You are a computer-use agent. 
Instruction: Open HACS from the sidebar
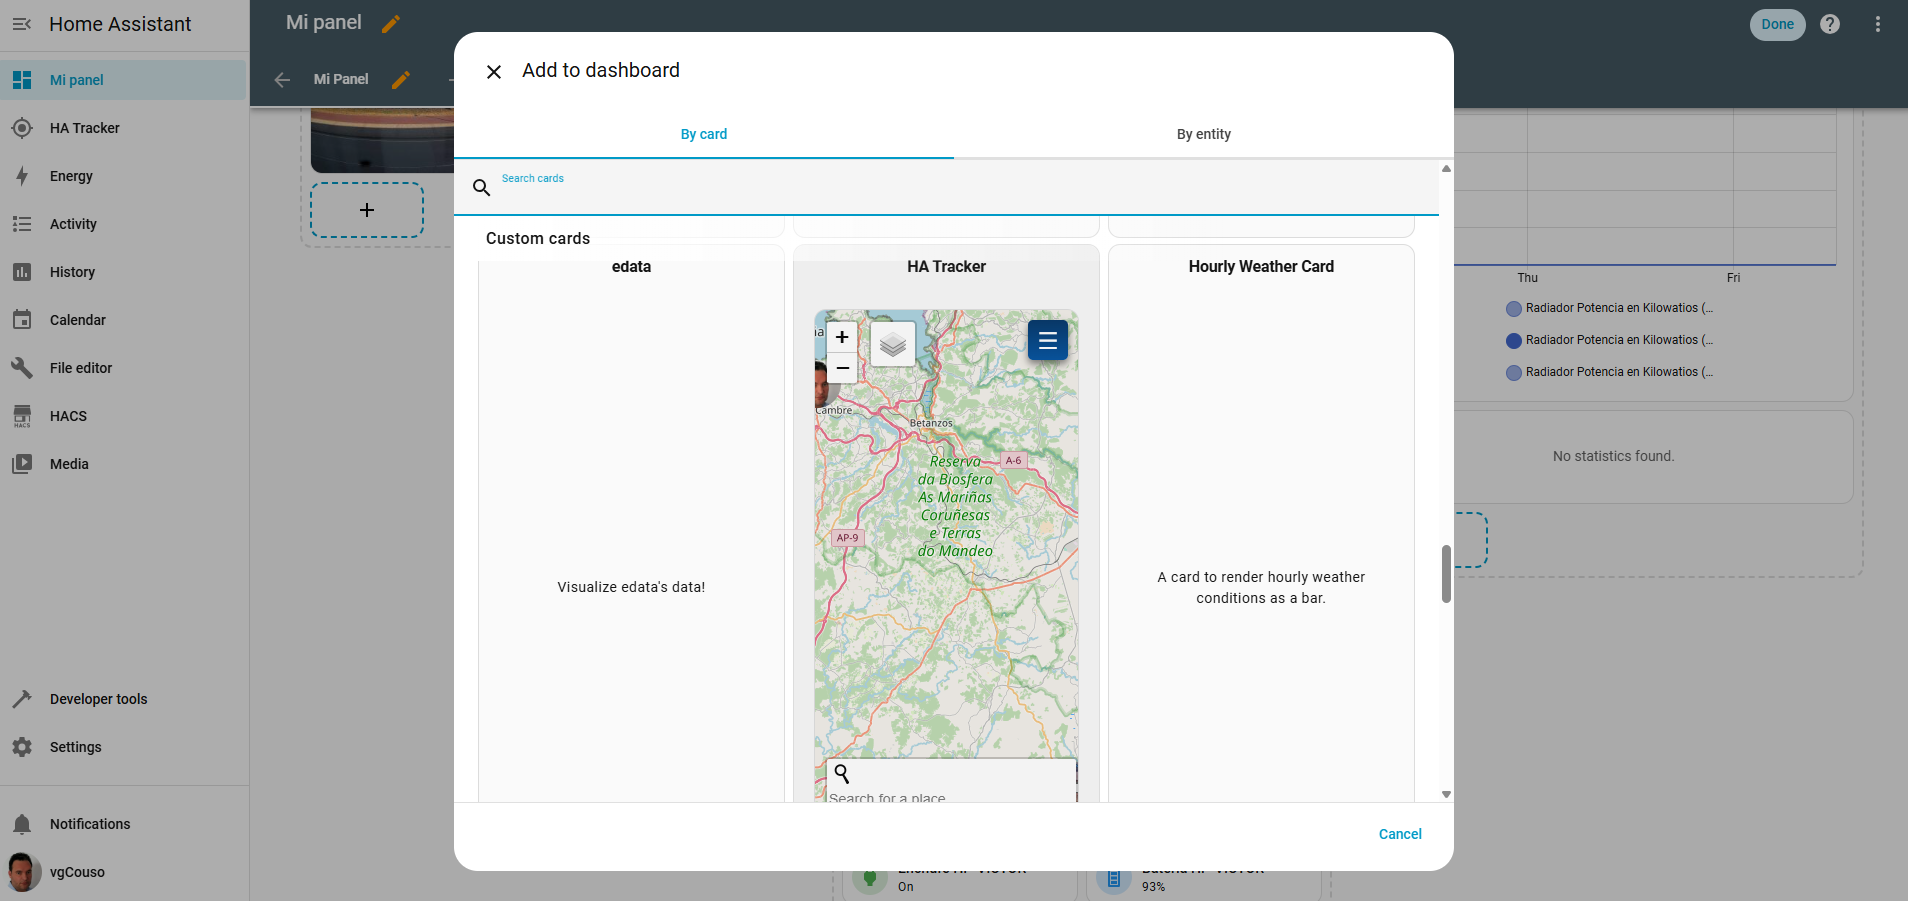tap(123, 416)
